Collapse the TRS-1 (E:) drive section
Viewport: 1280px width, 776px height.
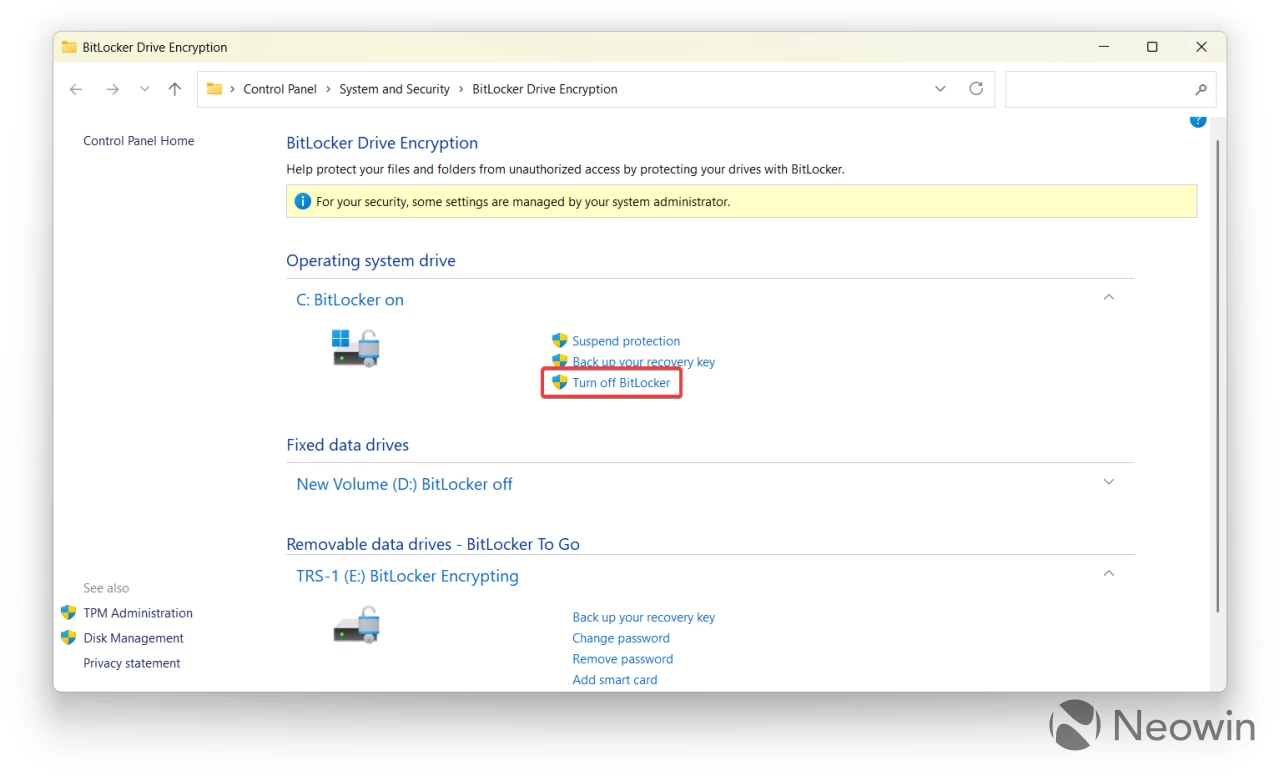coord(1108,574)
